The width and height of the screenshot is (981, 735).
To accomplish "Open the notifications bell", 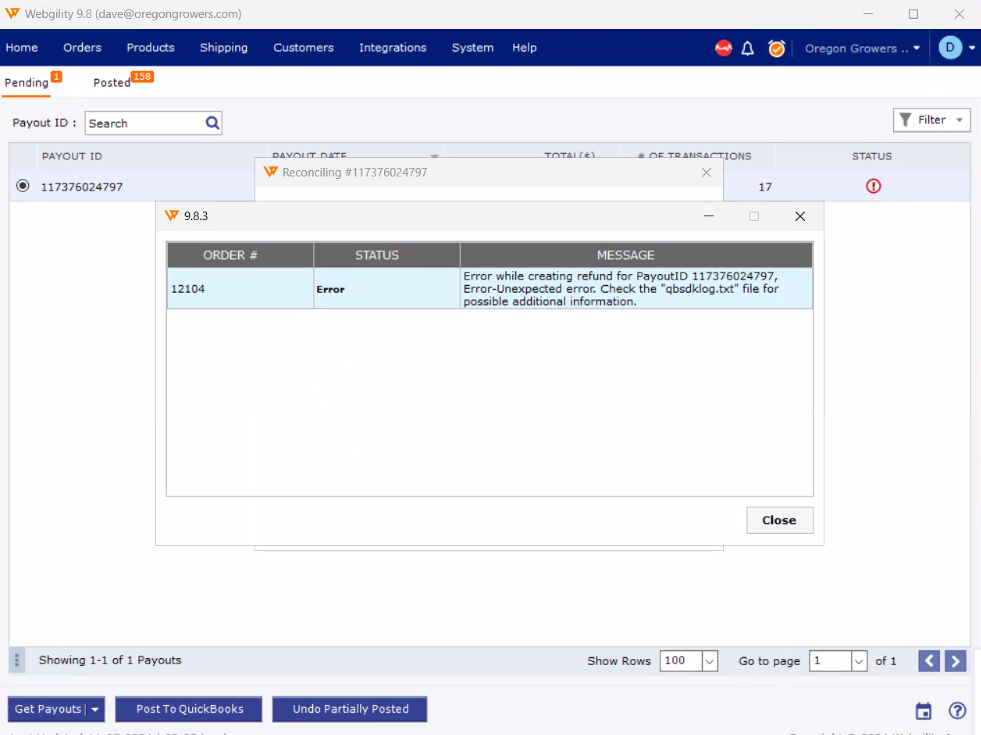I will [x=748, y=48].
